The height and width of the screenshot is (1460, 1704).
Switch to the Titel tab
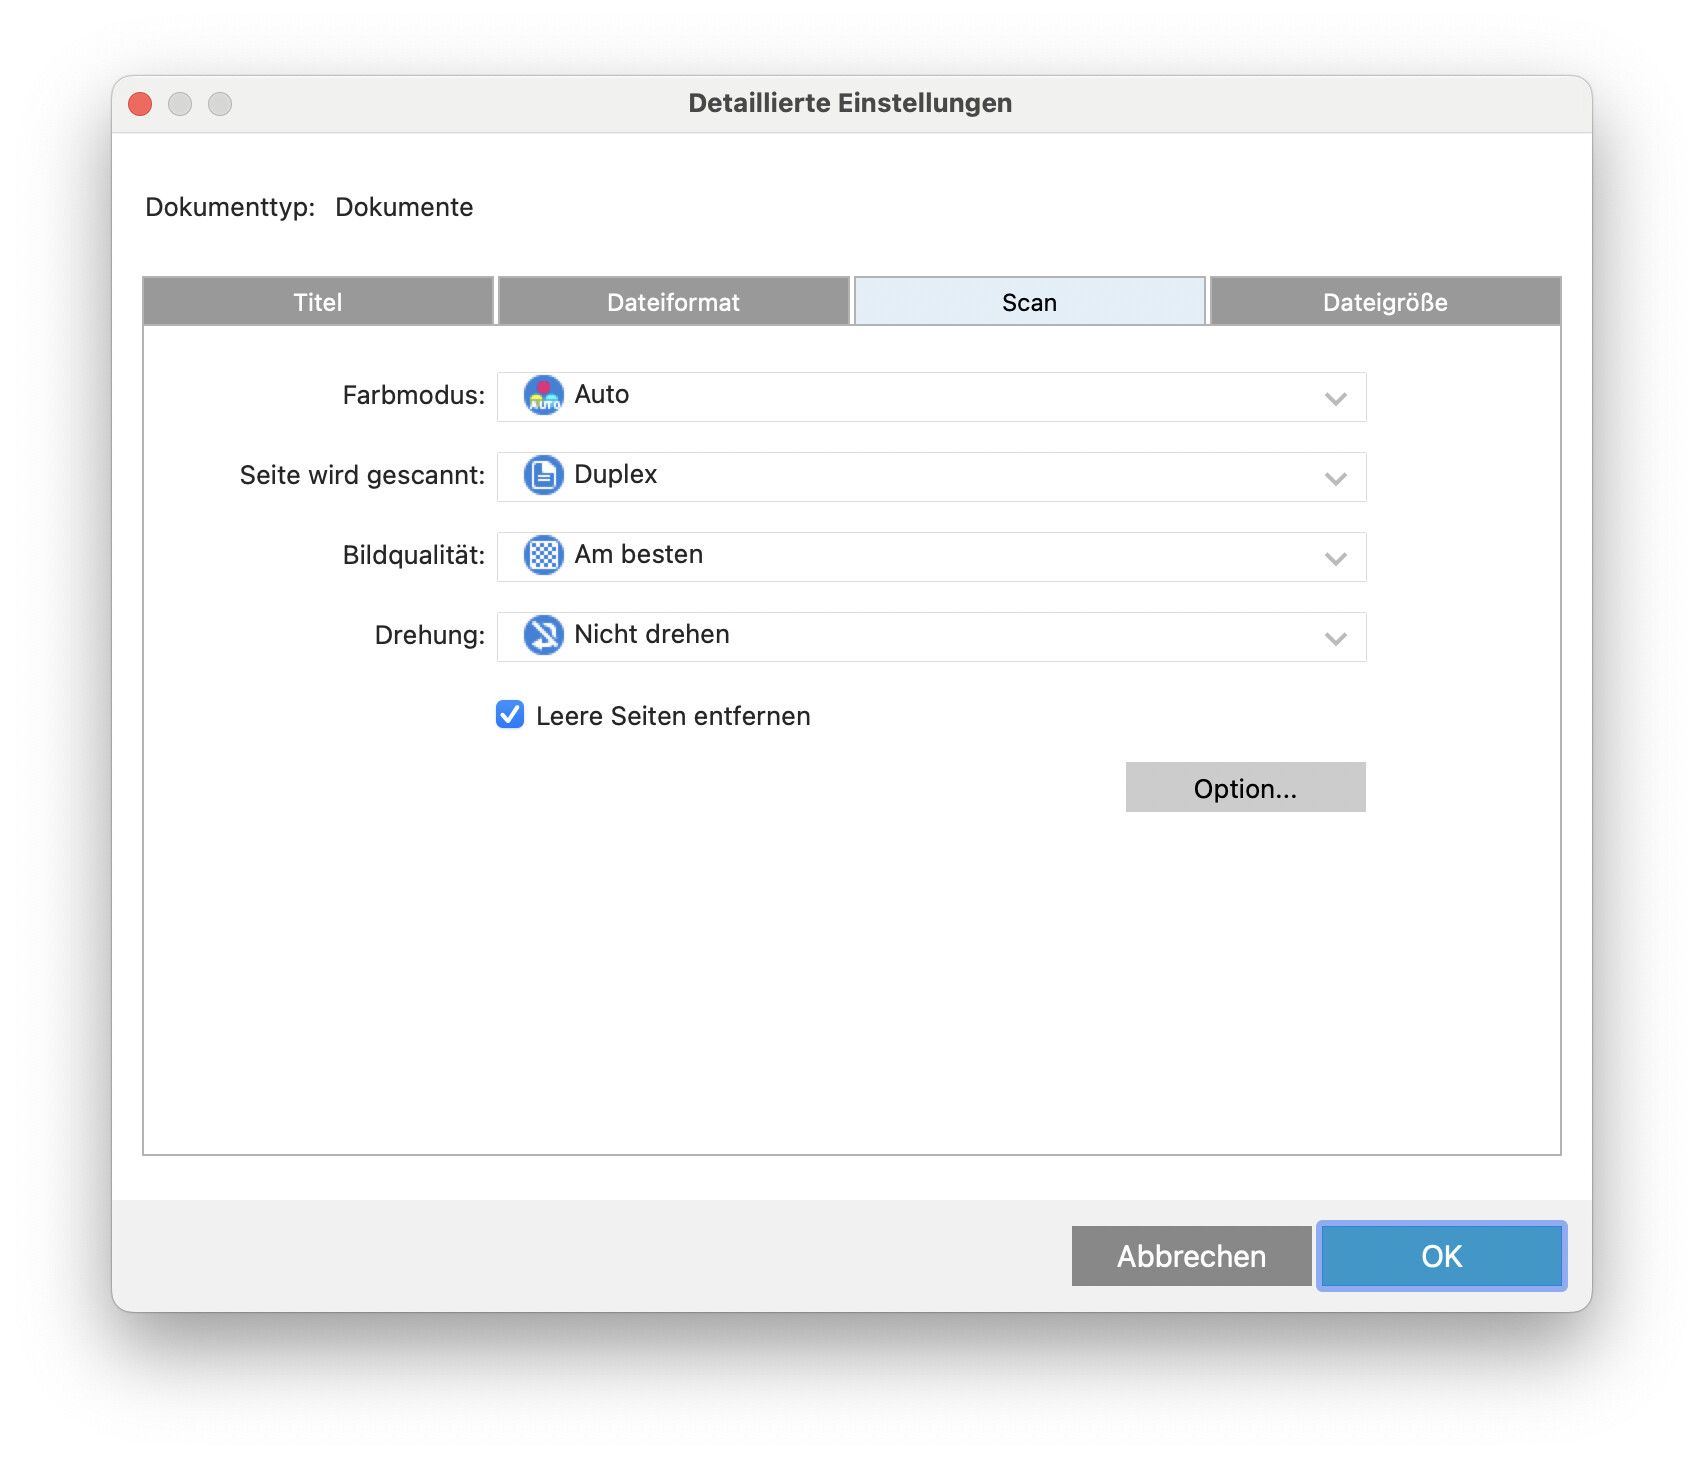coord(318,302)
